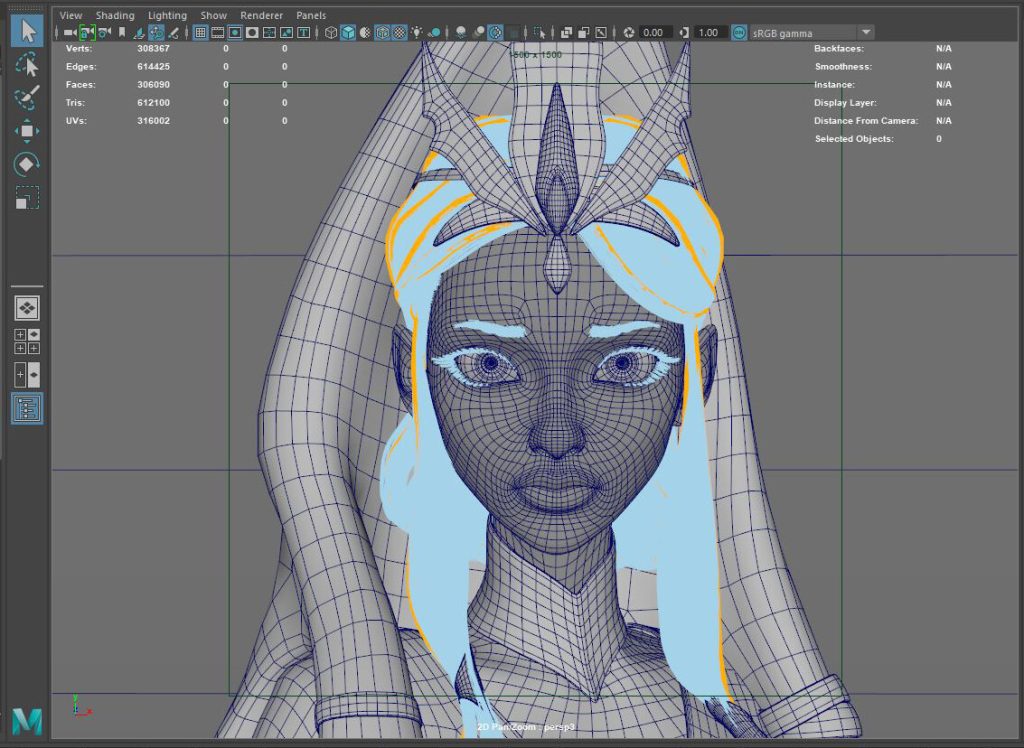
Task: Pick the Move tool
Action: (x=27, y=131)
